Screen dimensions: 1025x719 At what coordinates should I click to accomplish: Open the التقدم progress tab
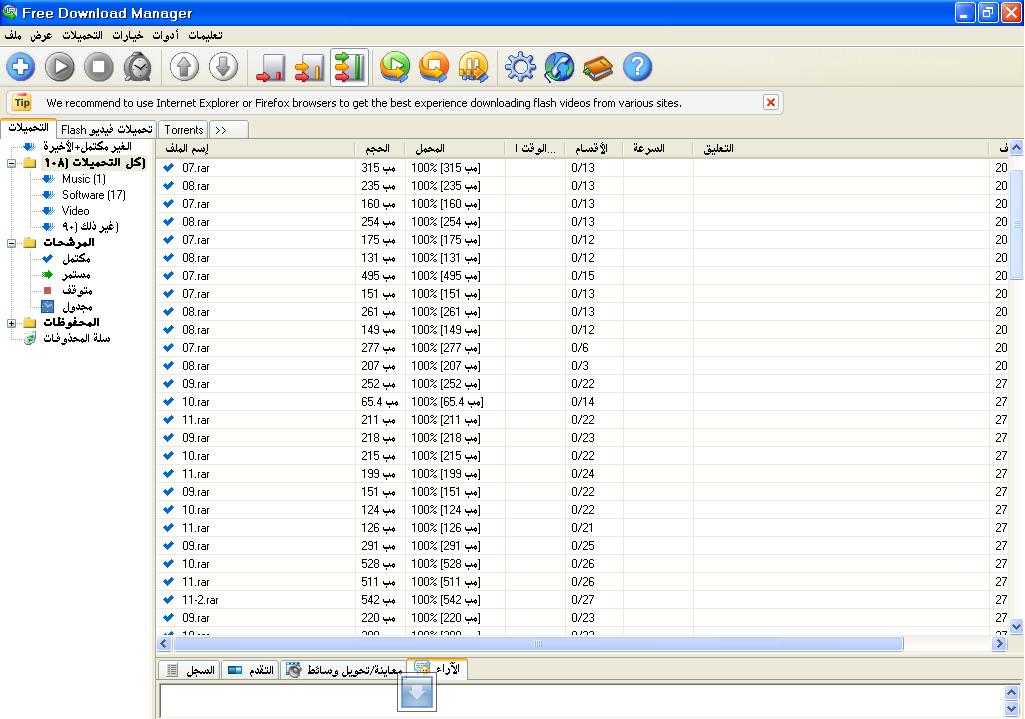coord(251,670)
